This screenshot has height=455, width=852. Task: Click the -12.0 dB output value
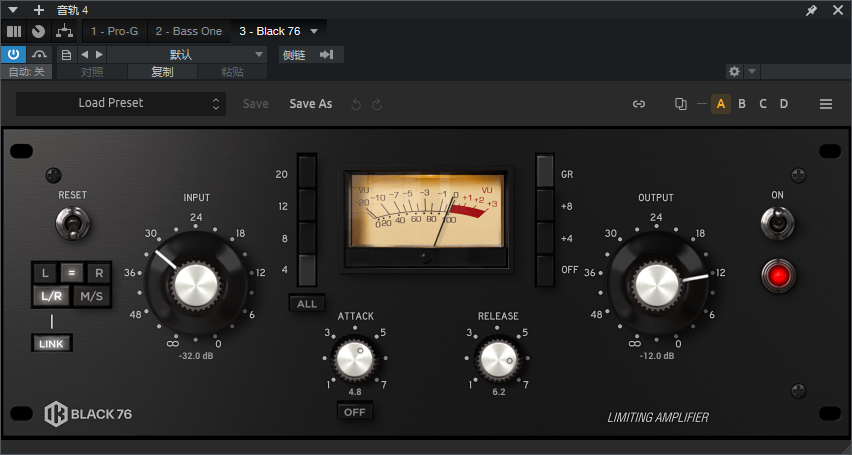click(657, 356)
